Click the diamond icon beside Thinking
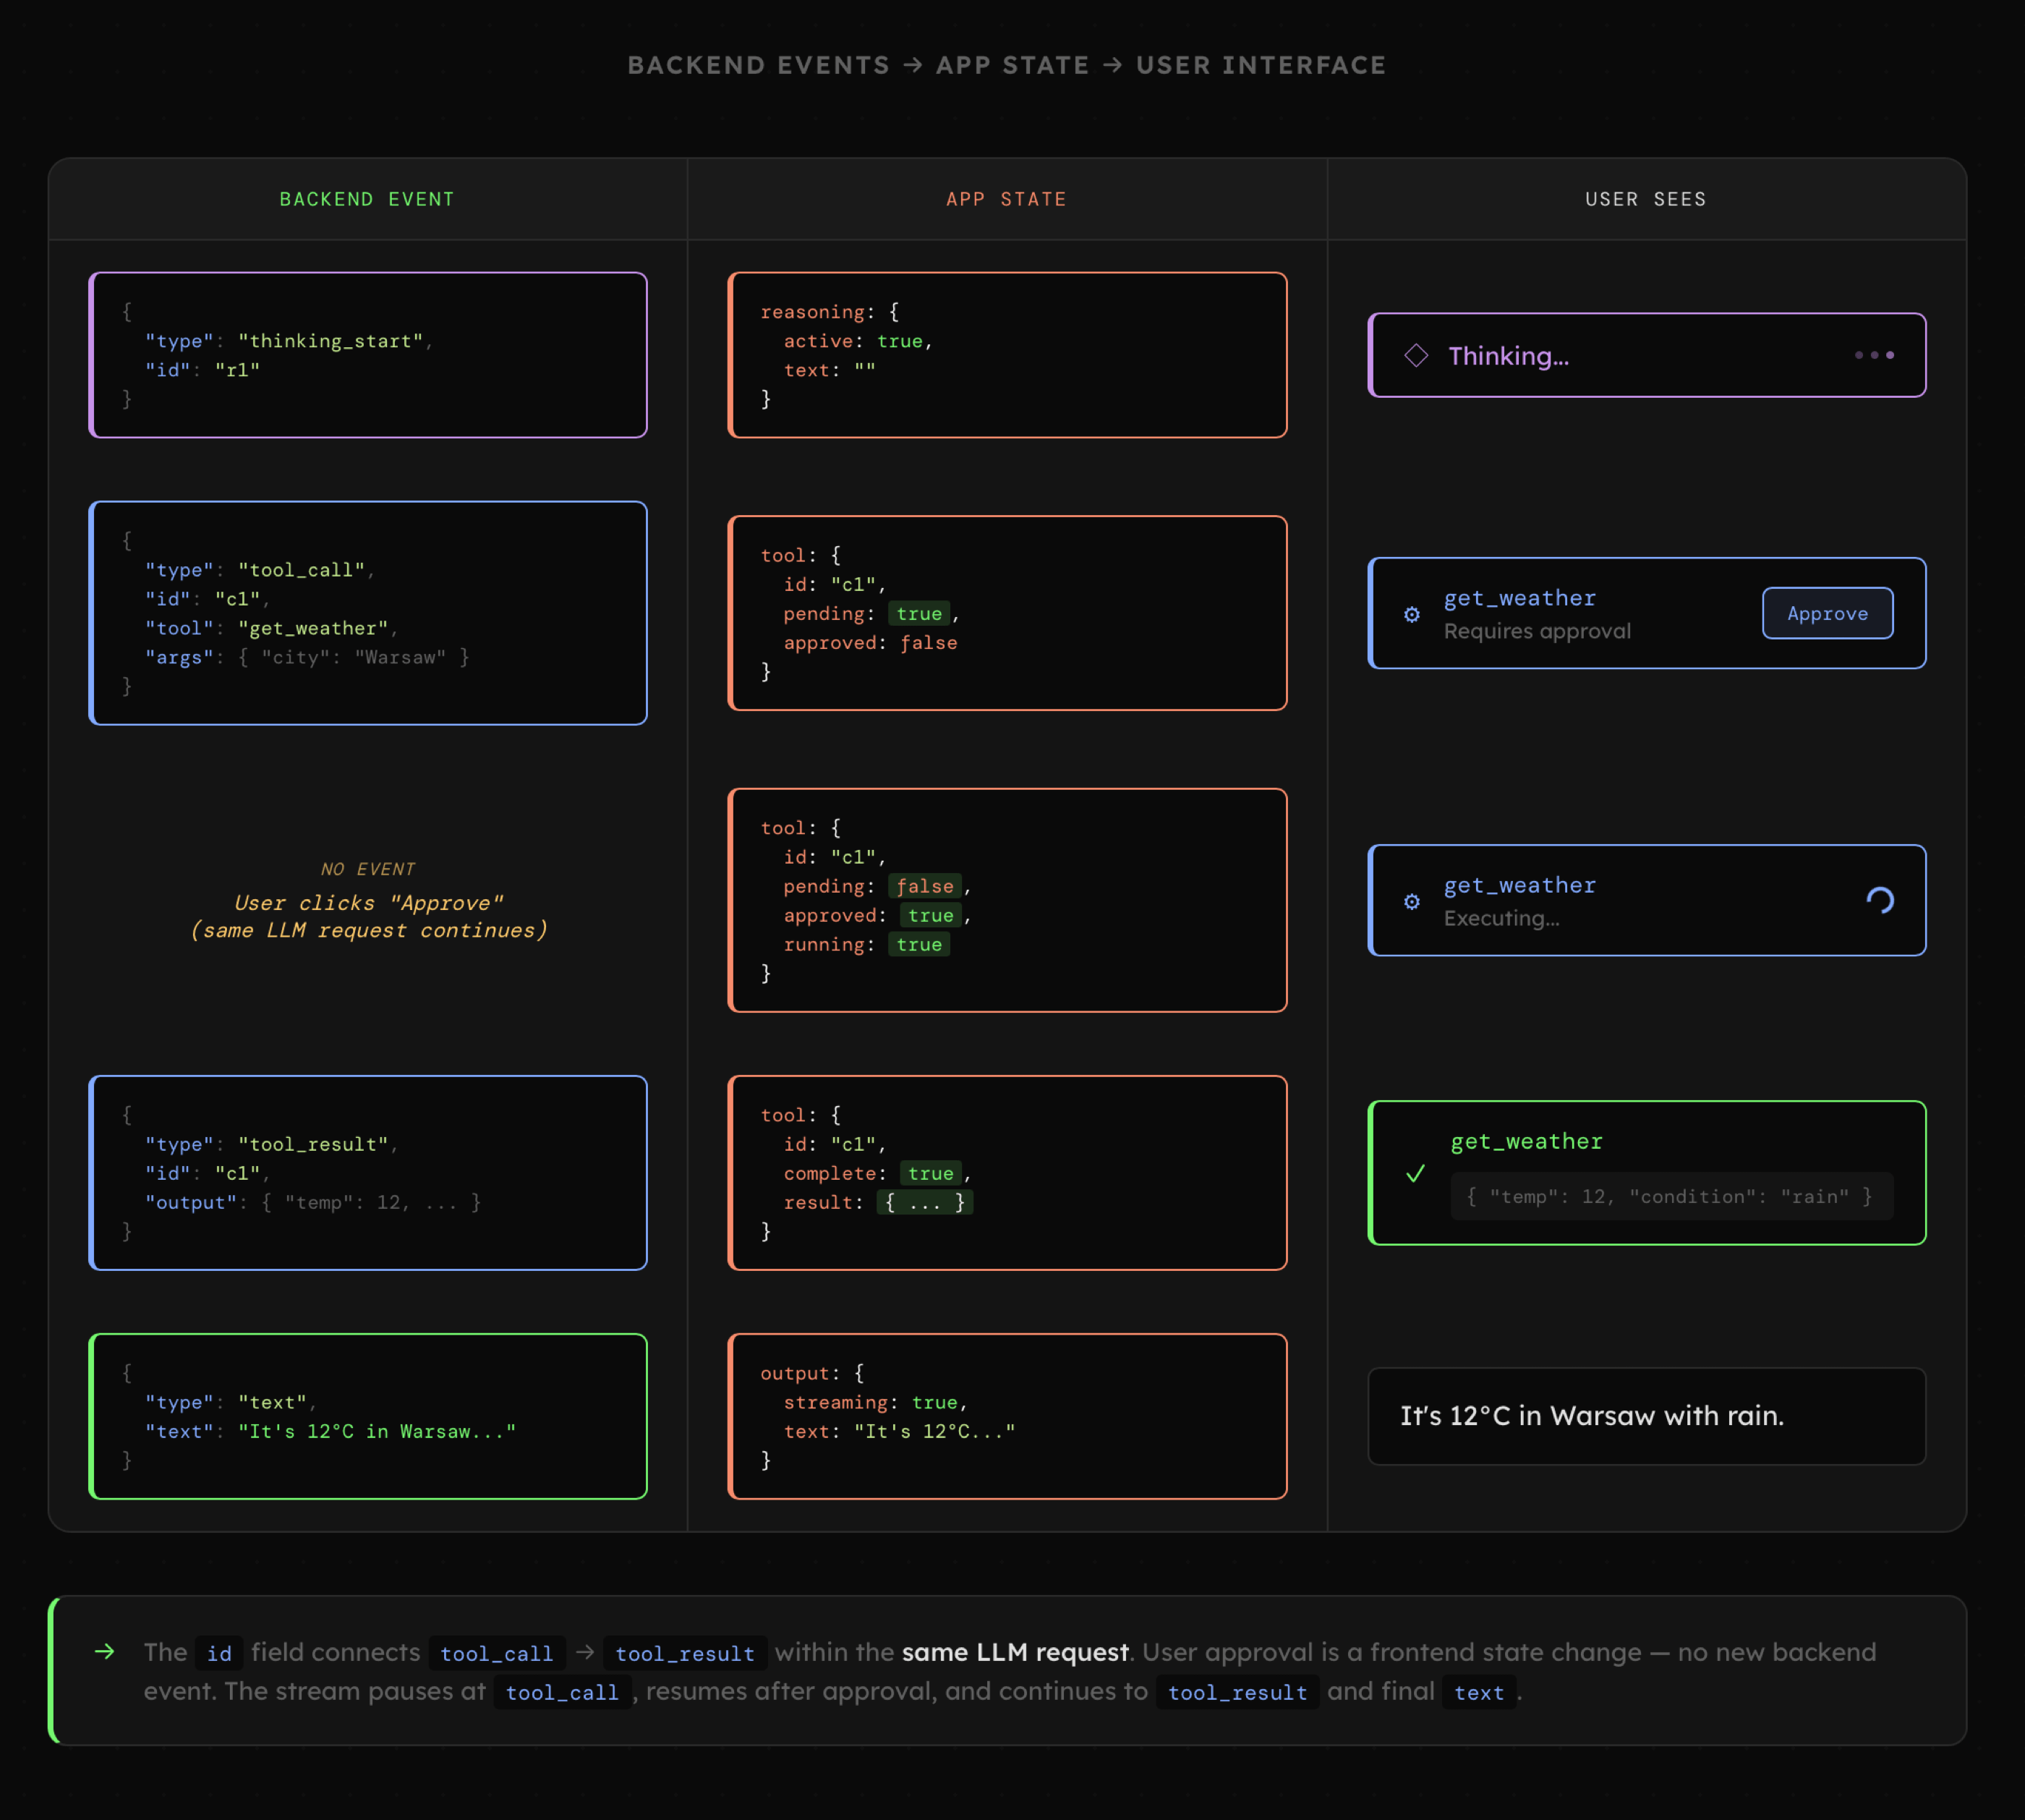 point(1415,355)
